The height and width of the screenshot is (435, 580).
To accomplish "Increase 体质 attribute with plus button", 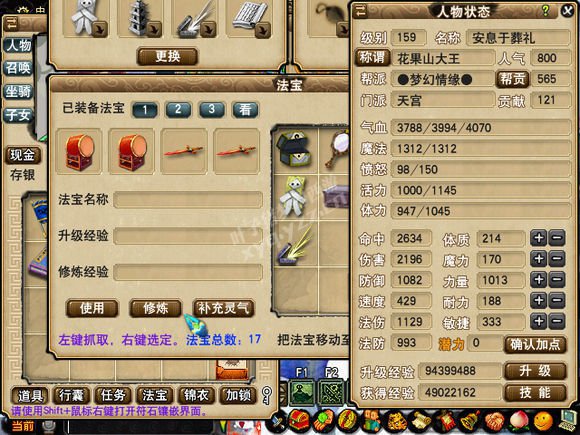I will [x=539, y=238].
